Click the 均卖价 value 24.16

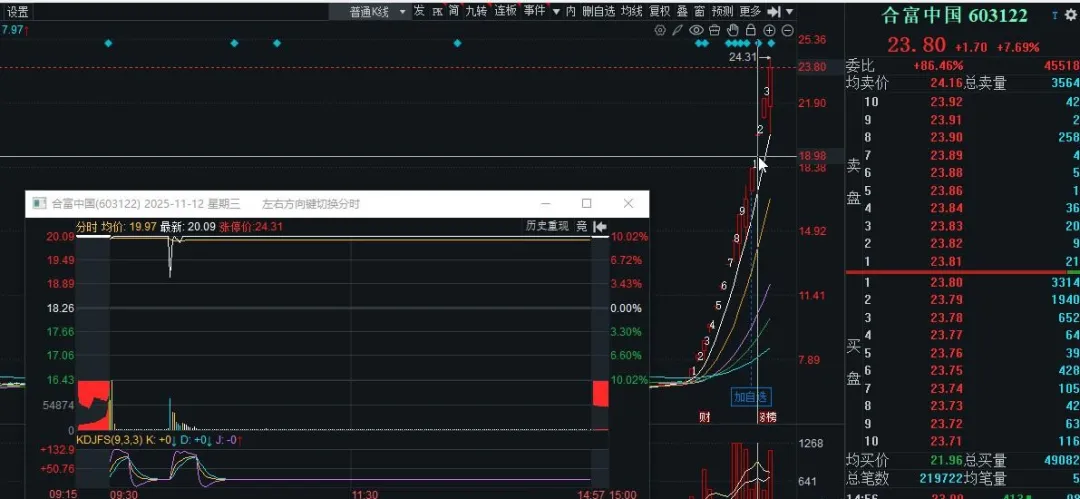point(946,83)
